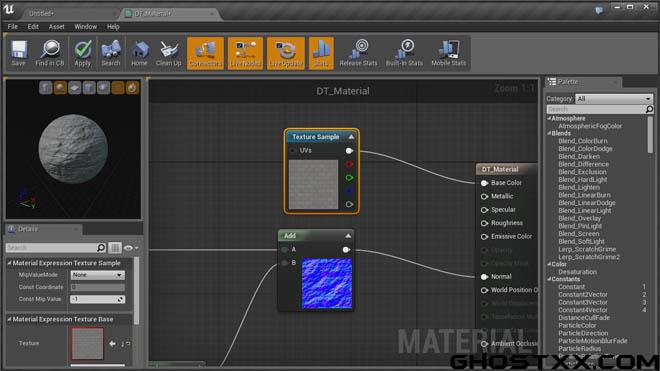
Task: Enable Built-In Stats in the toolbar
Action: point(404,53)
